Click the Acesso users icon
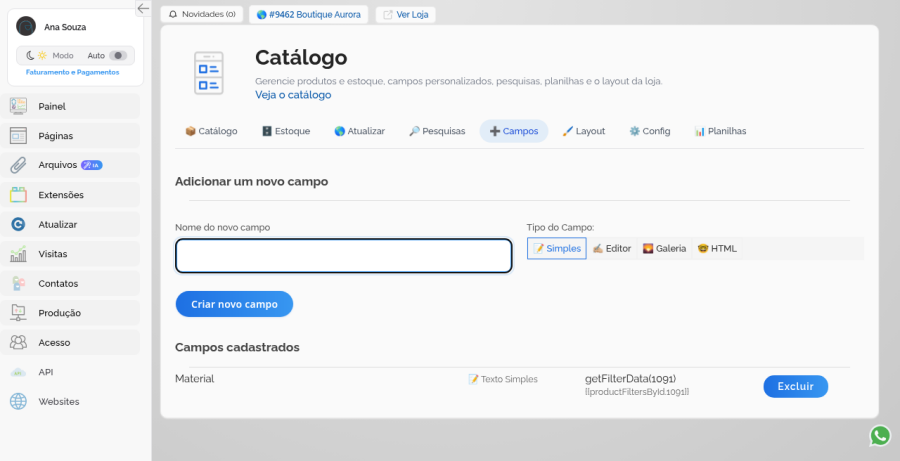This screenshot has height=461, width=900. click(x=18, y=343)
